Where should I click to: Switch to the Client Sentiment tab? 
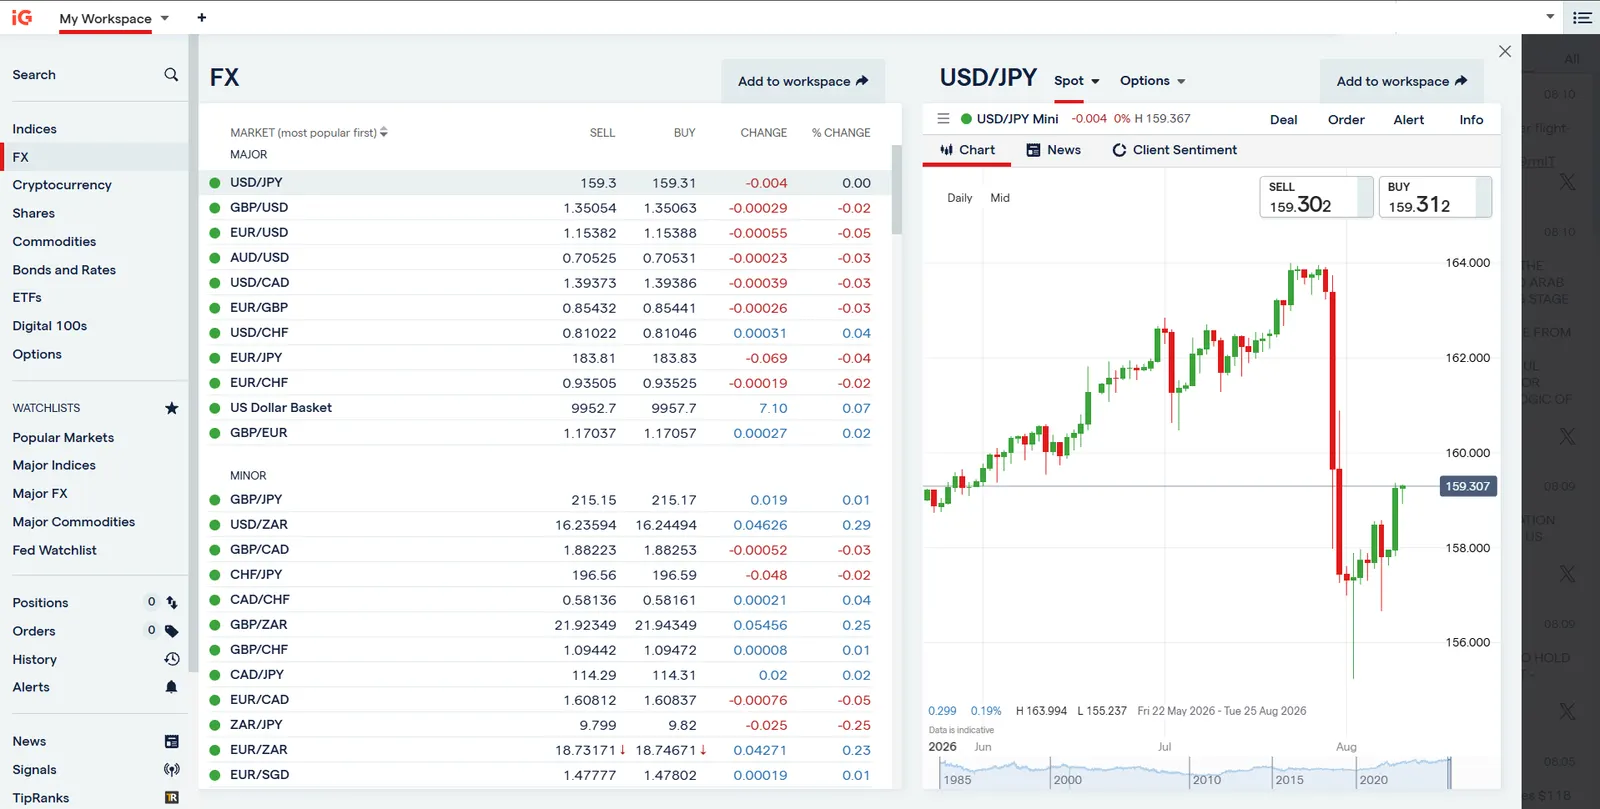1174,150
